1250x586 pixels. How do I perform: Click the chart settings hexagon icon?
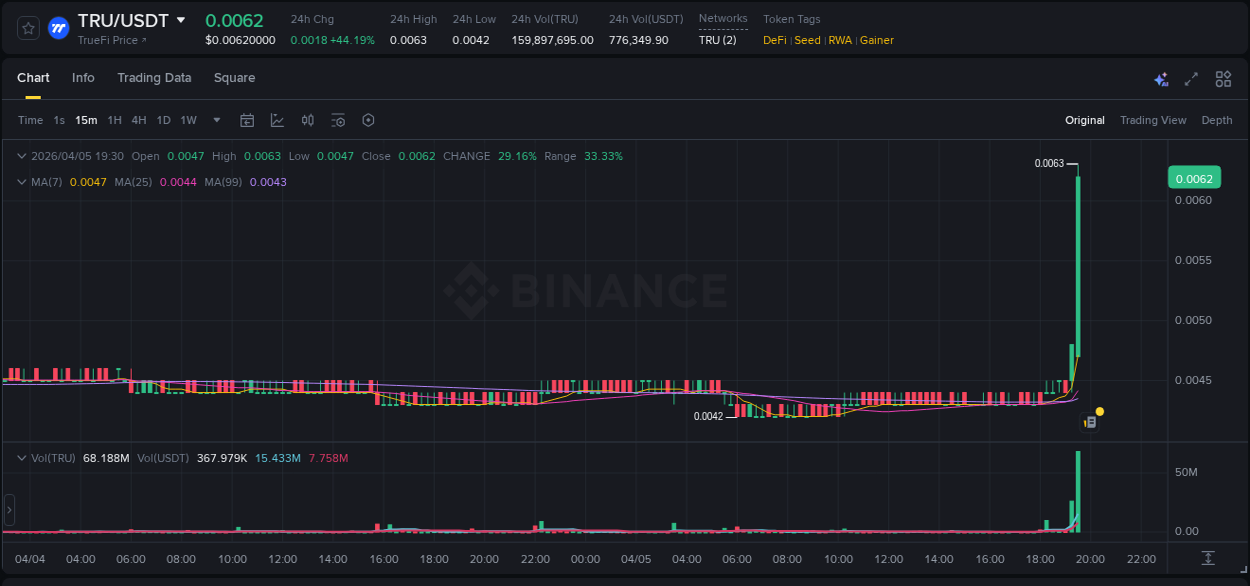pyautogui.click(x=368, y=119)
